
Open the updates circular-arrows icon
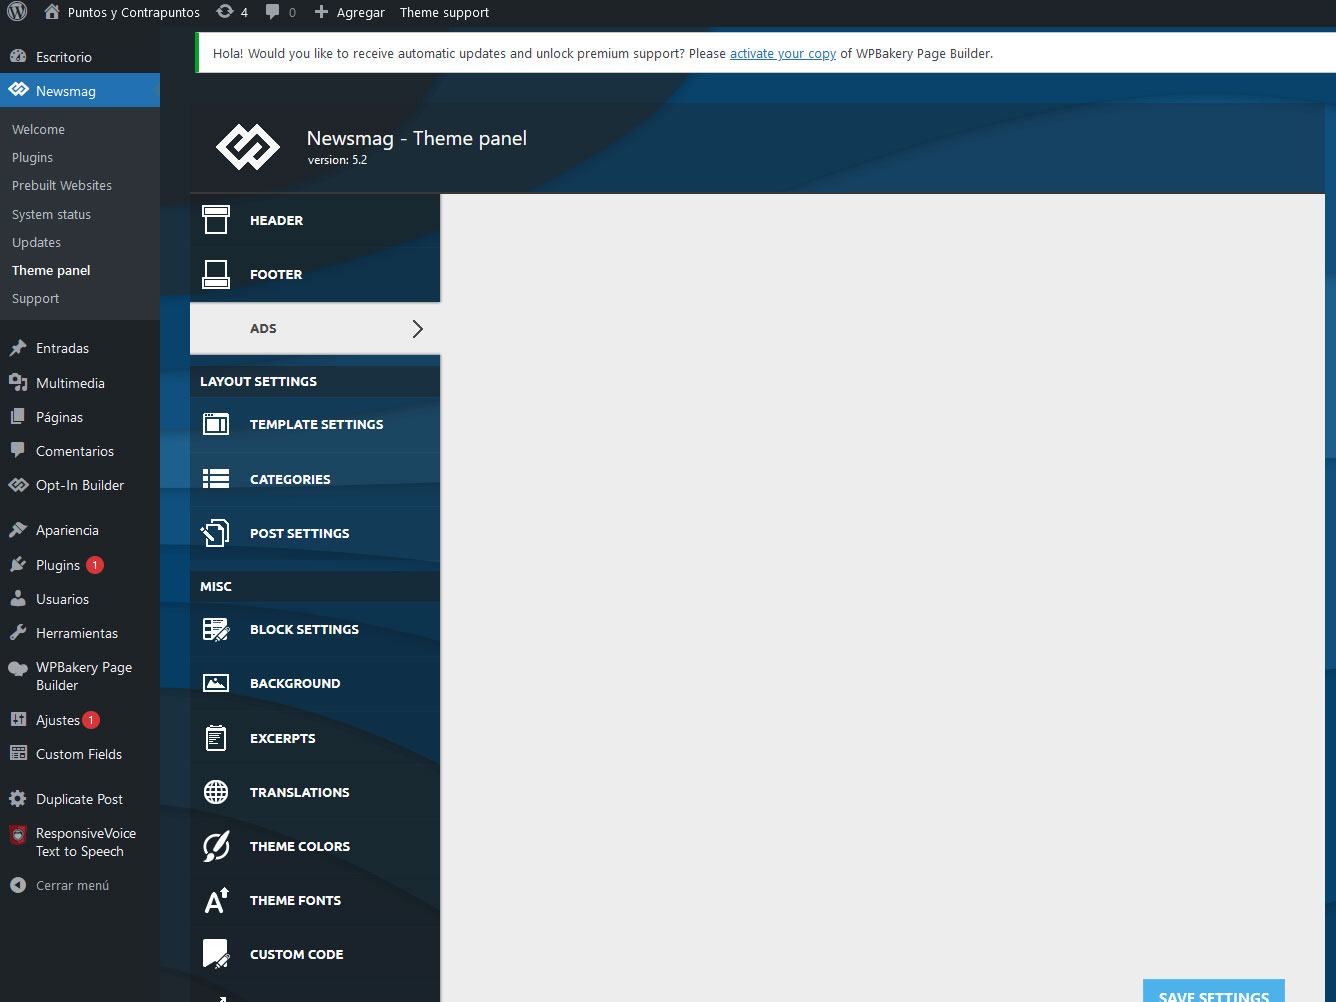pos(225,12)
